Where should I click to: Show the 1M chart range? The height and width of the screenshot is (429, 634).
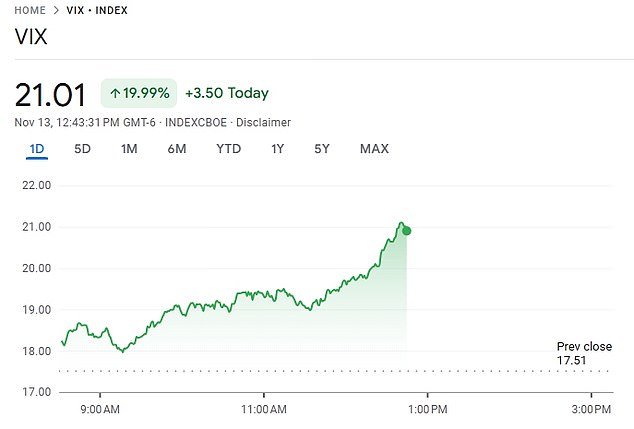(x=128, y=149)
